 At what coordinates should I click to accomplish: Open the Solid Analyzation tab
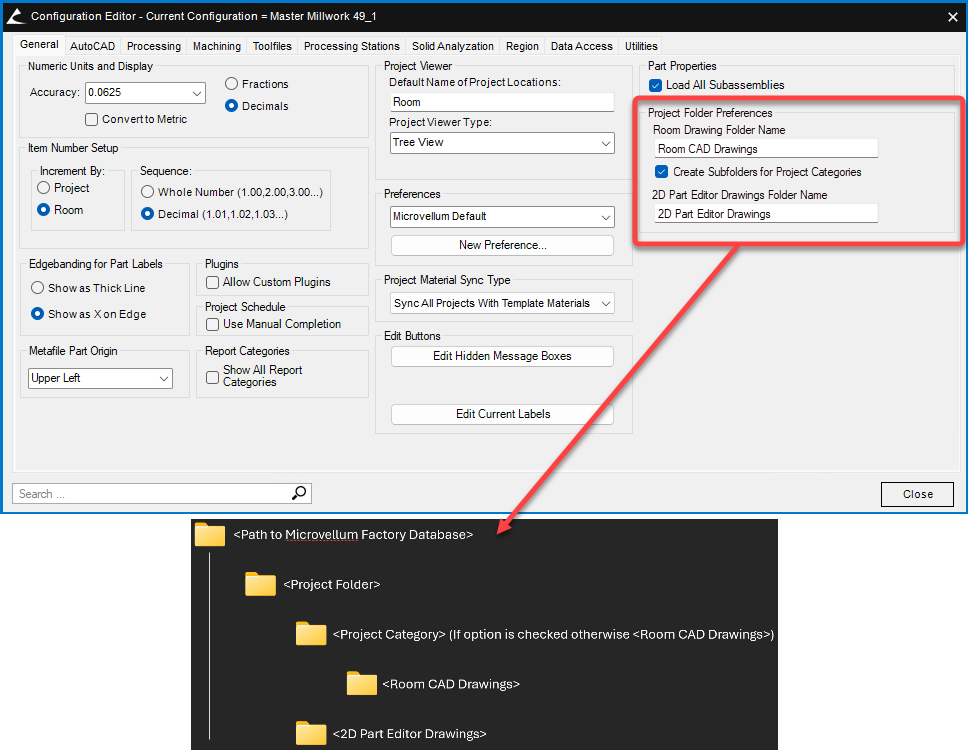(453, 46)
